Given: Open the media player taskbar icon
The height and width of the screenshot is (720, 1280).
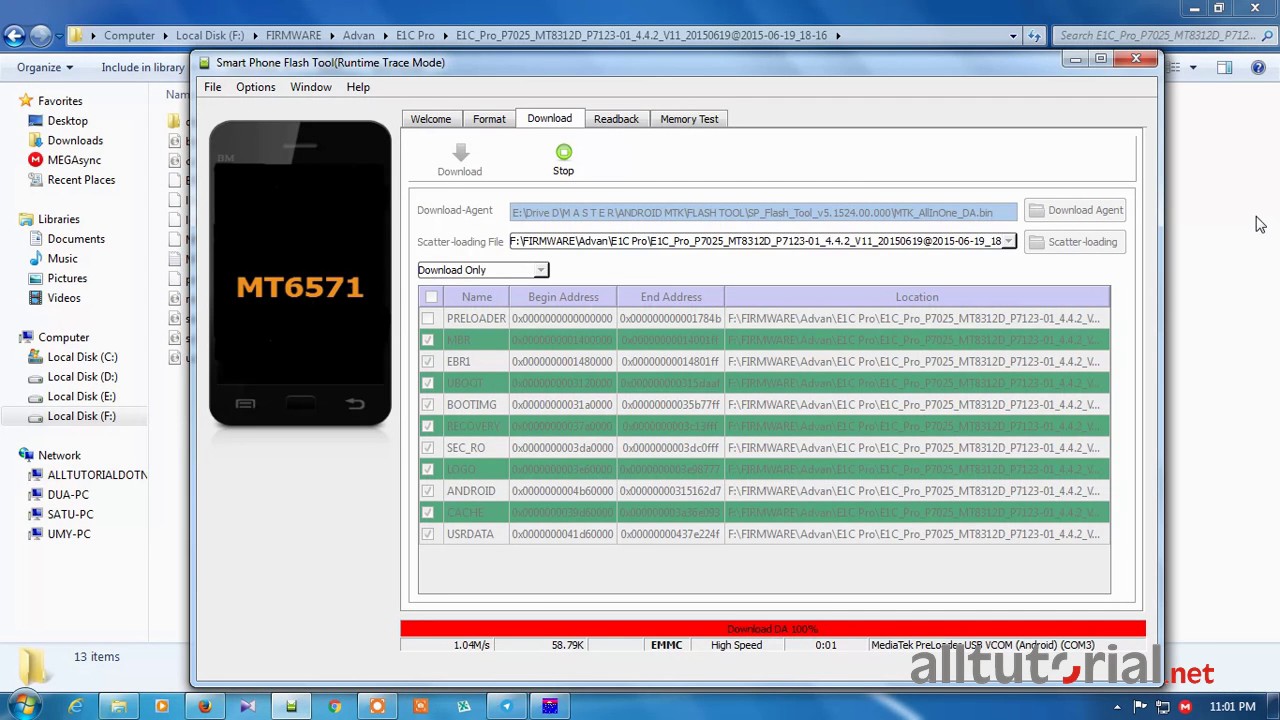Looking at the screenshot, I should (x=162, y=707).
